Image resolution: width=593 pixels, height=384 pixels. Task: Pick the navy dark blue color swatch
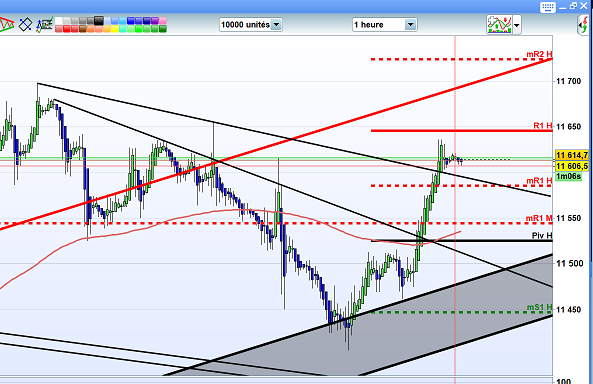point(146,20)
